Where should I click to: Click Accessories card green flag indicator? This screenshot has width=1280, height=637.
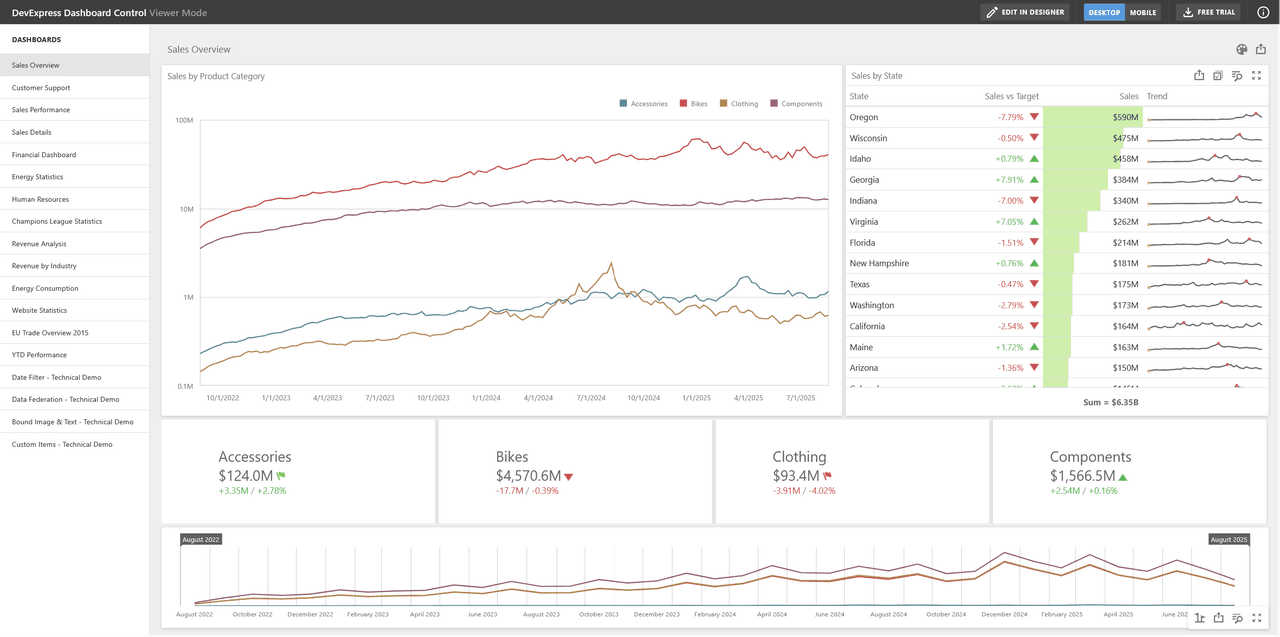pyautogui.click(x=281, y=476)
